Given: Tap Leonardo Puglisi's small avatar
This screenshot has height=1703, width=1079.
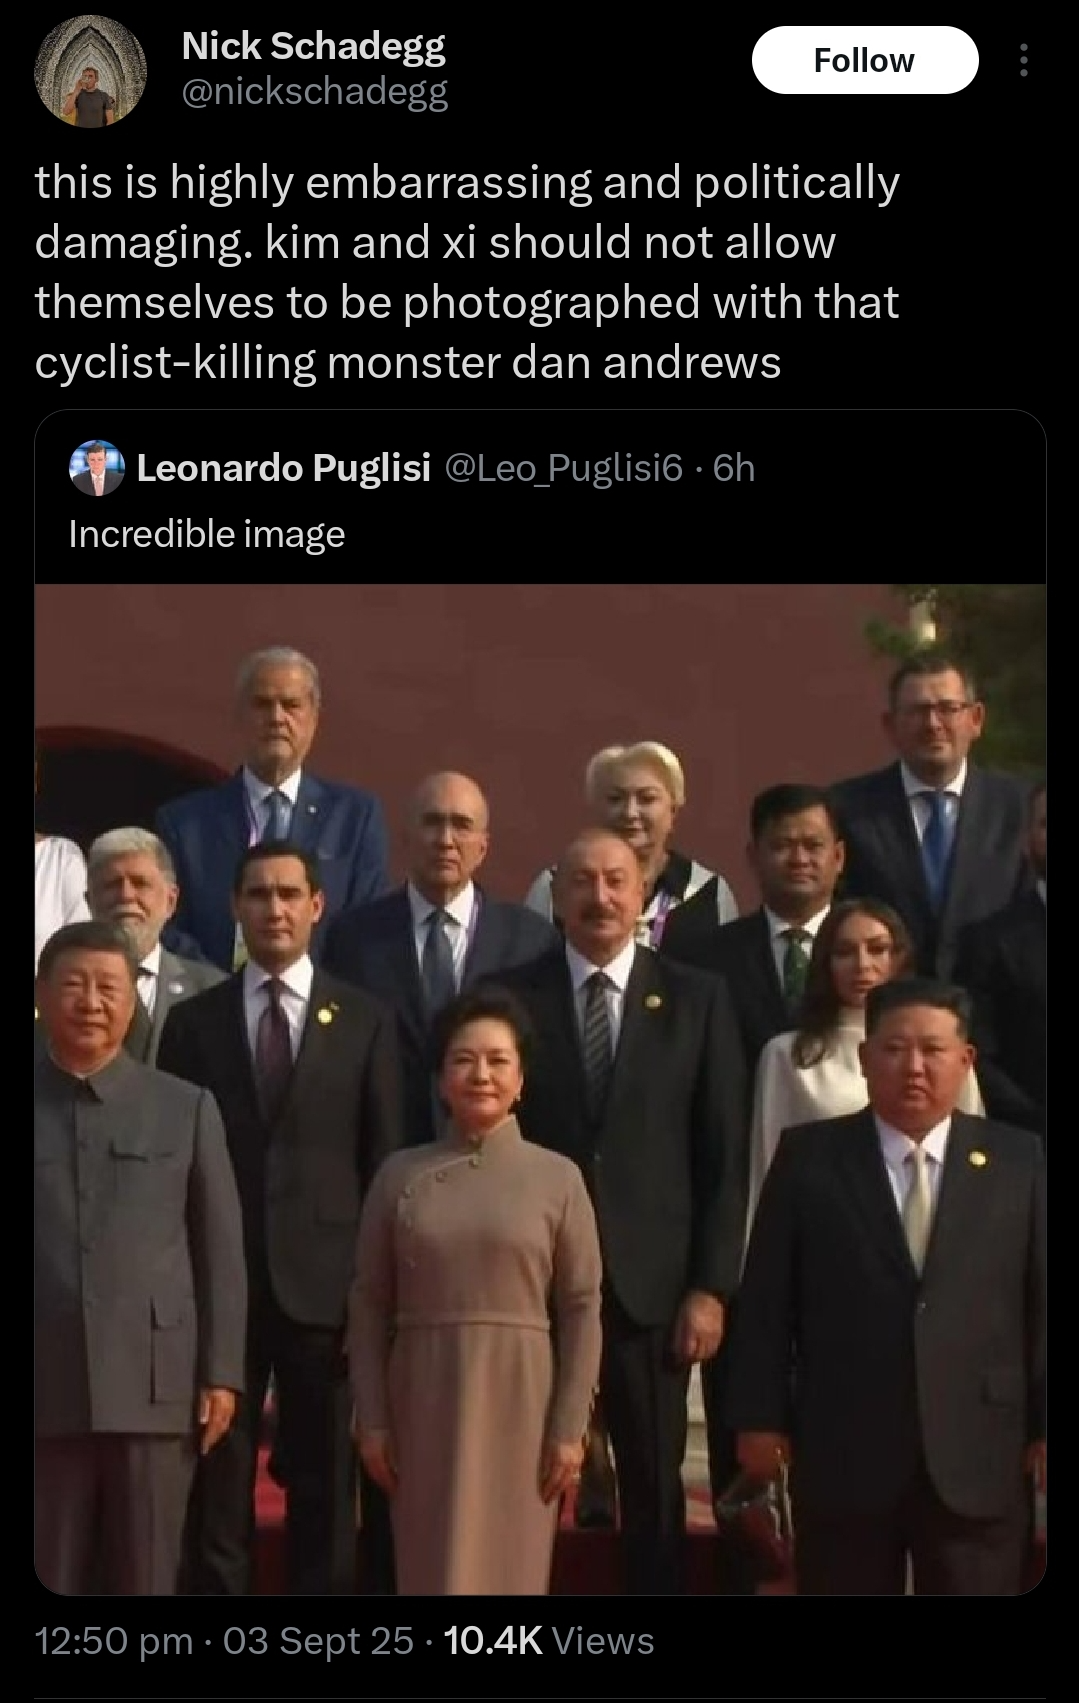Looking at the screenshot, I should pos(96,468).
